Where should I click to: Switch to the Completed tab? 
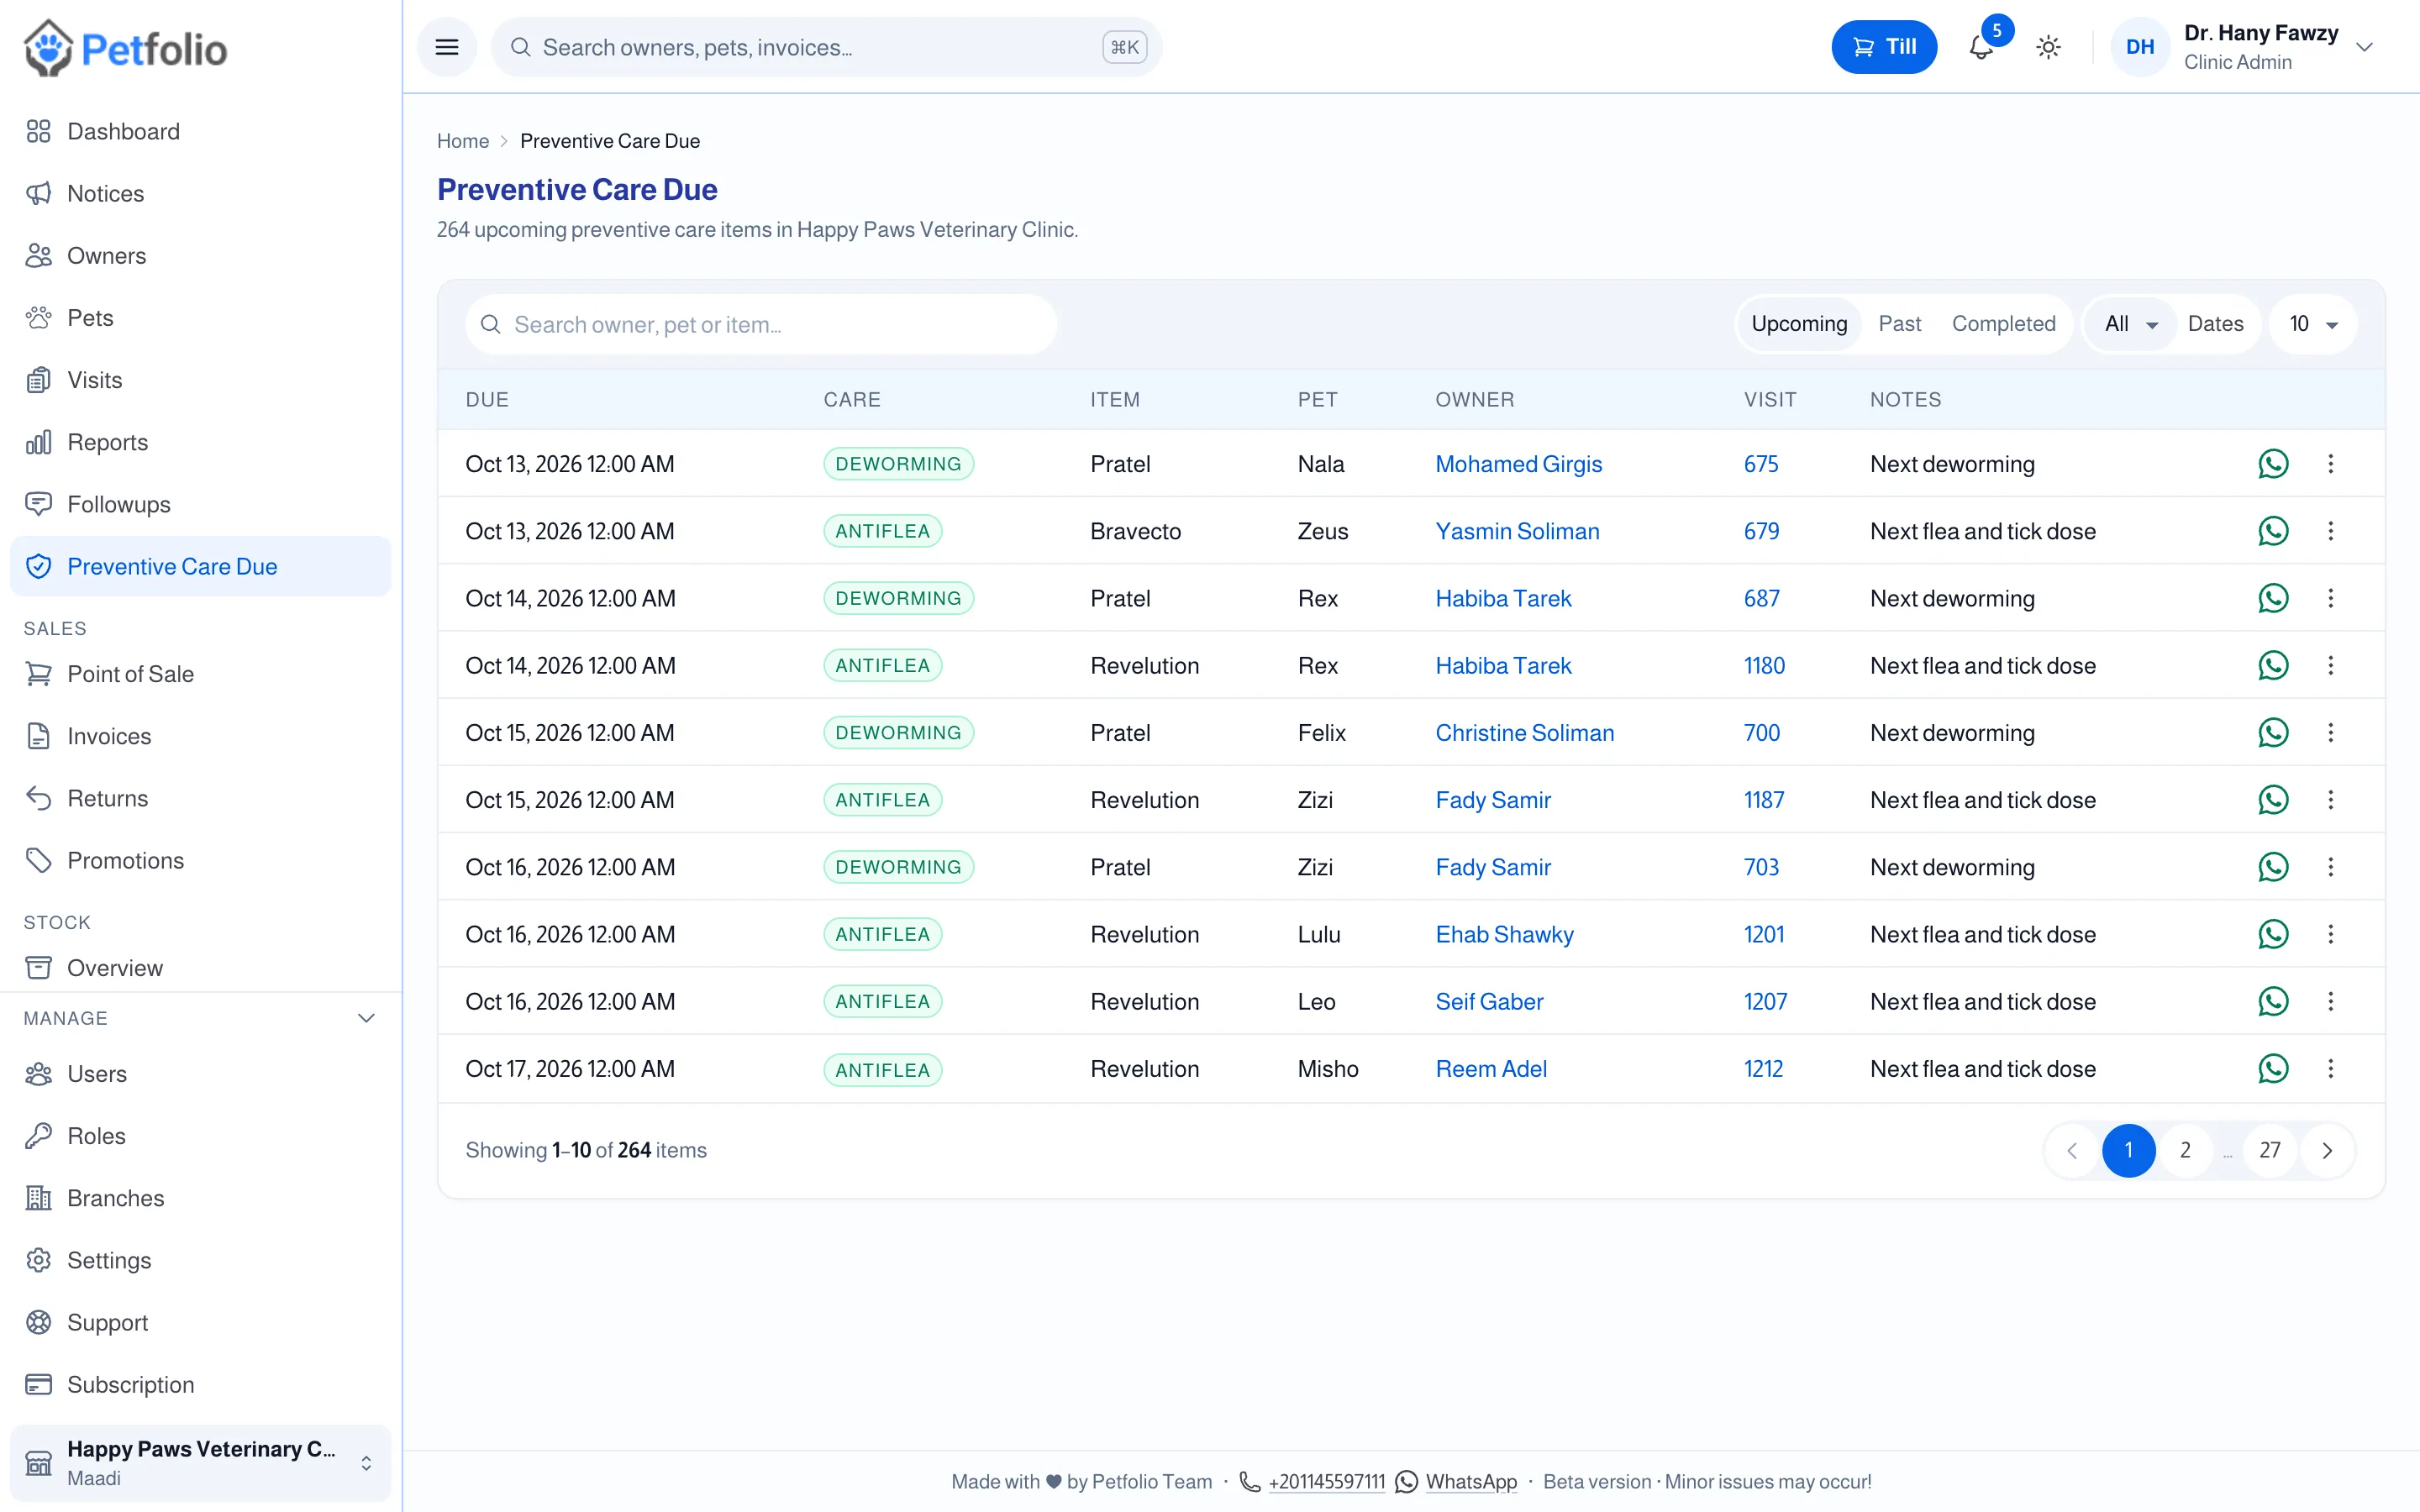click(2003, 324)
